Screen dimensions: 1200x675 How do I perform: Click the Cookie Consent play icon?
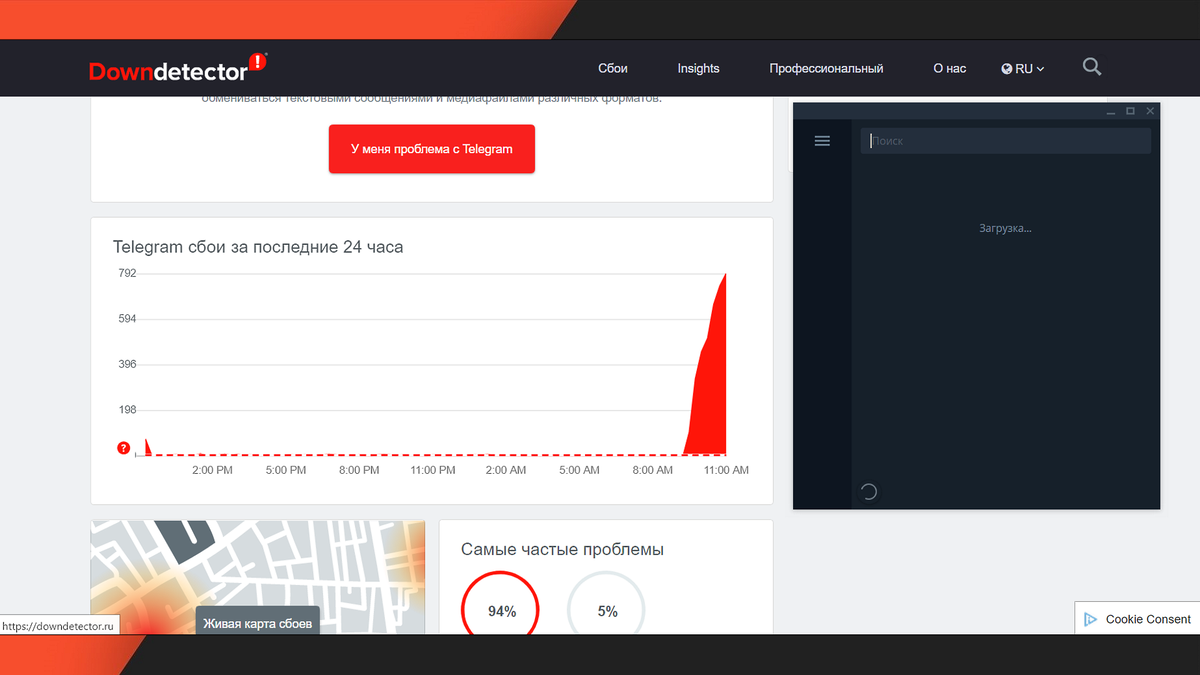(x=1091, y=619)
